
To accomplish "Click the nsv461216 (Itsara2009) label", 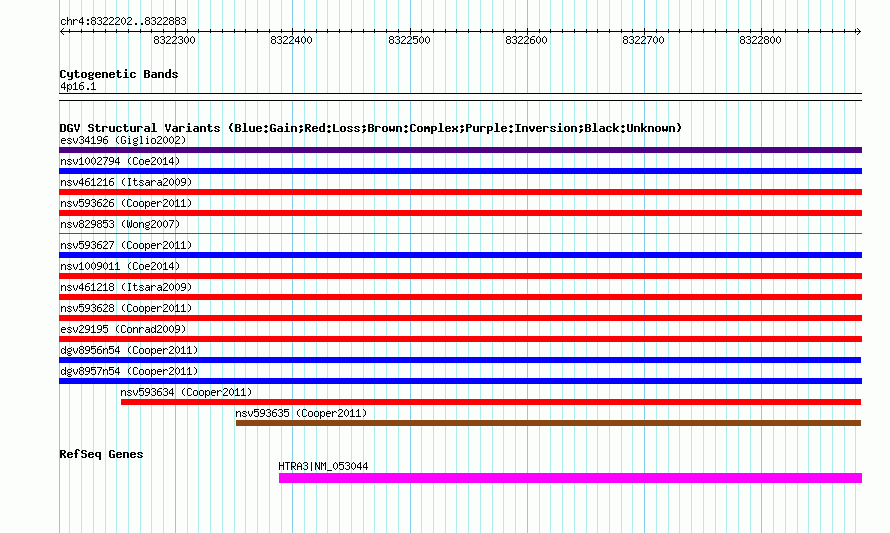I will (x=126, y=182).
